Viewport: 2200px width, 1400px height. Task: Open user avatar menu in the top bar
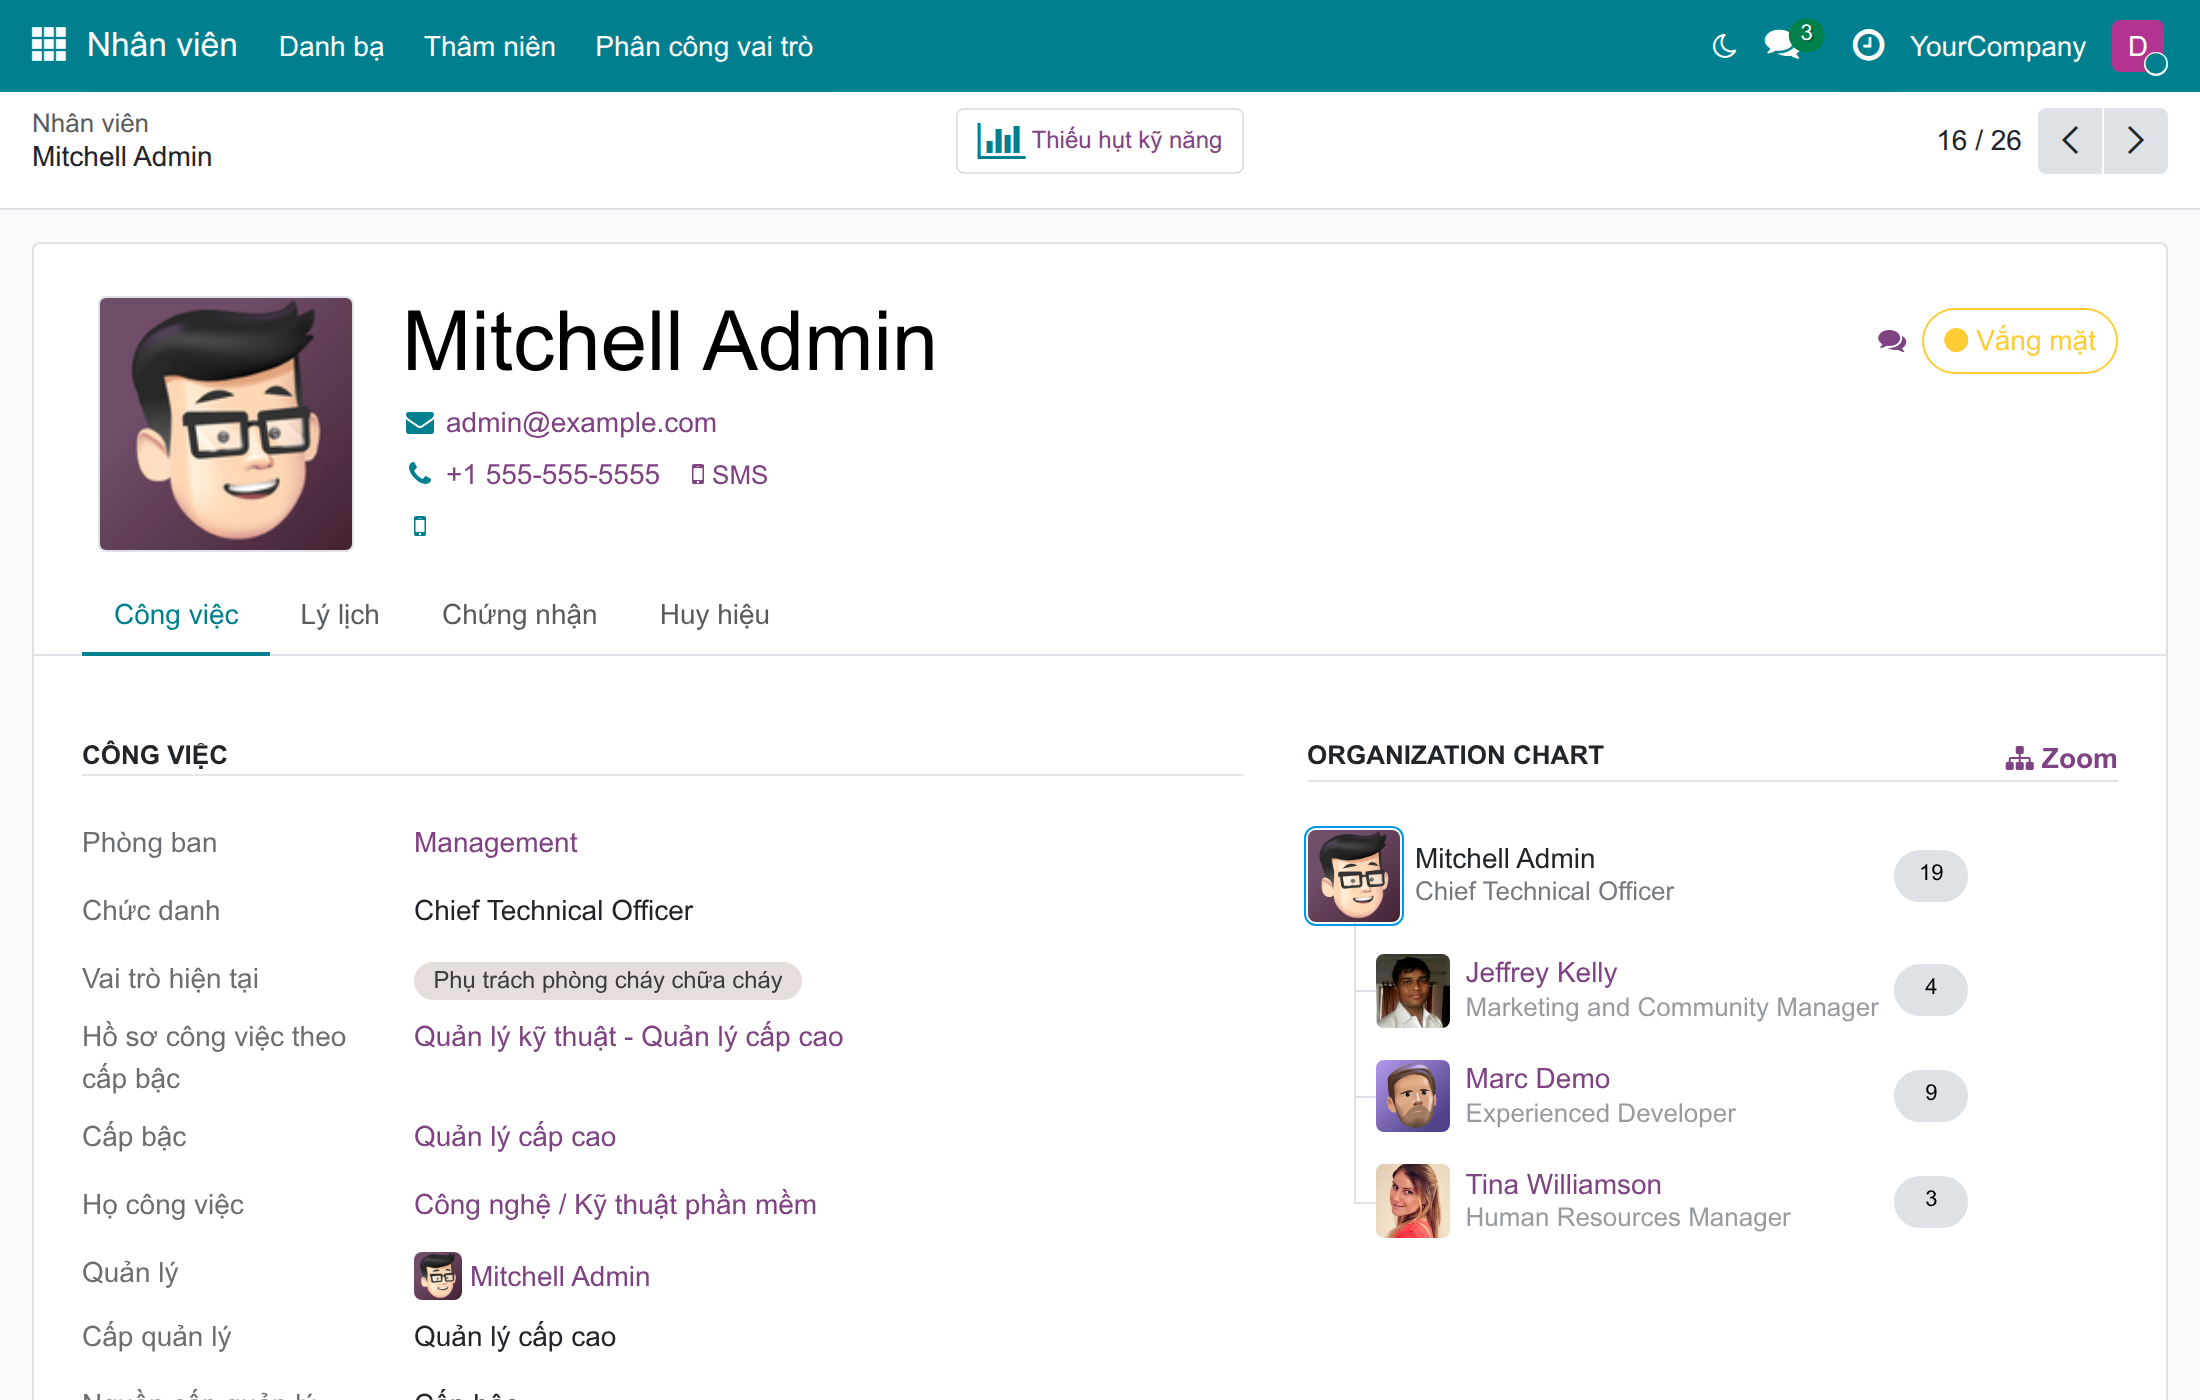[2138, 46]
